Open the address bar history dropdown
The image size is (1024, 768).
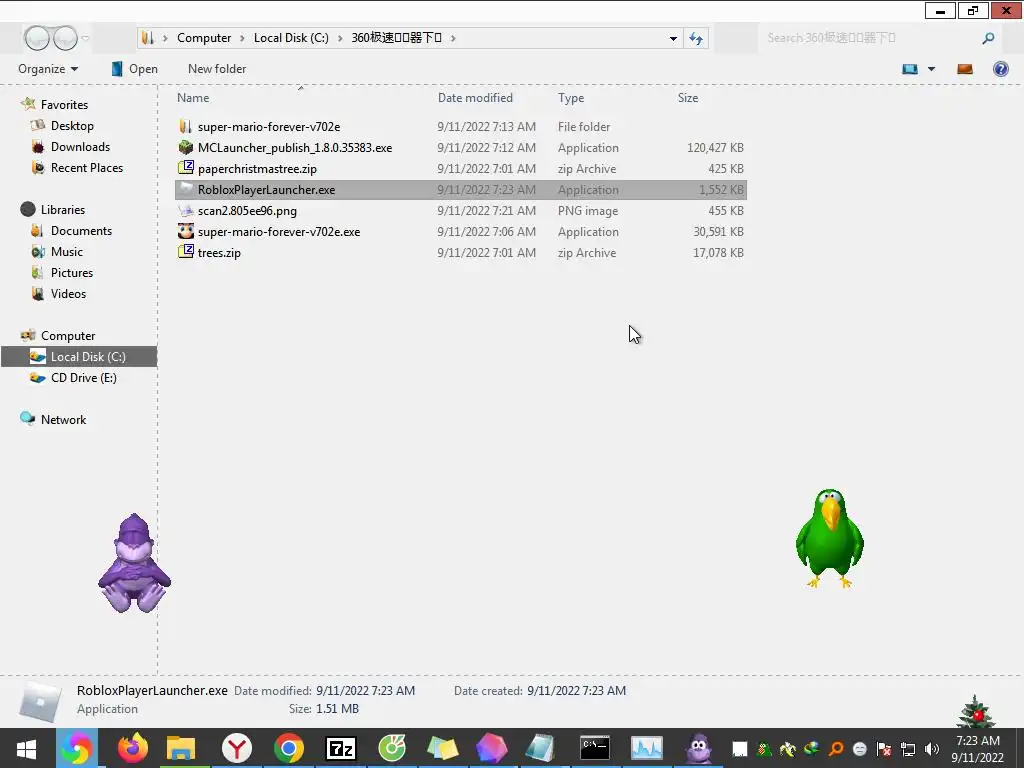[673, 39]
